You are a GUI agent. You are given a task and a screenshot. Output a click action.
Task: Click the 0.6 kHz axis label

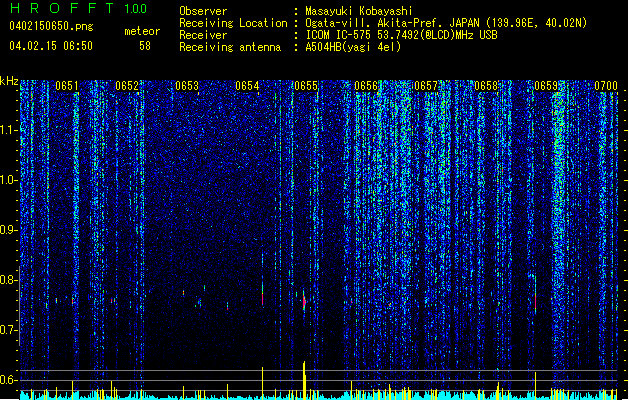(x=9, y=380)
